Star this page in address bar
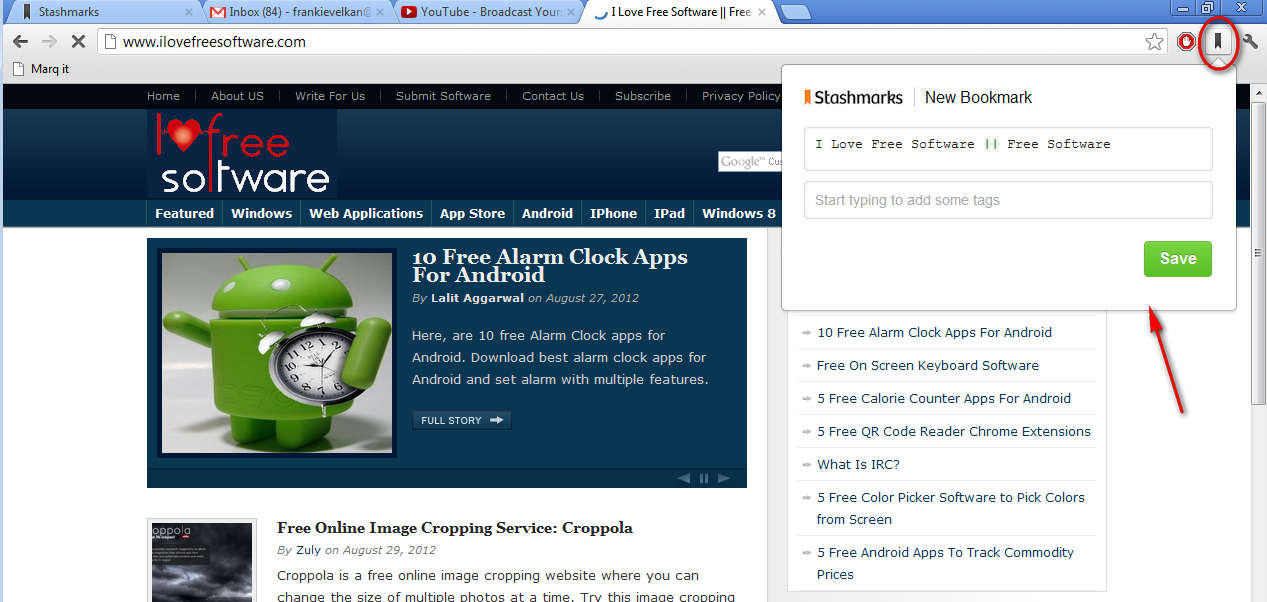 coord(1154,42)
